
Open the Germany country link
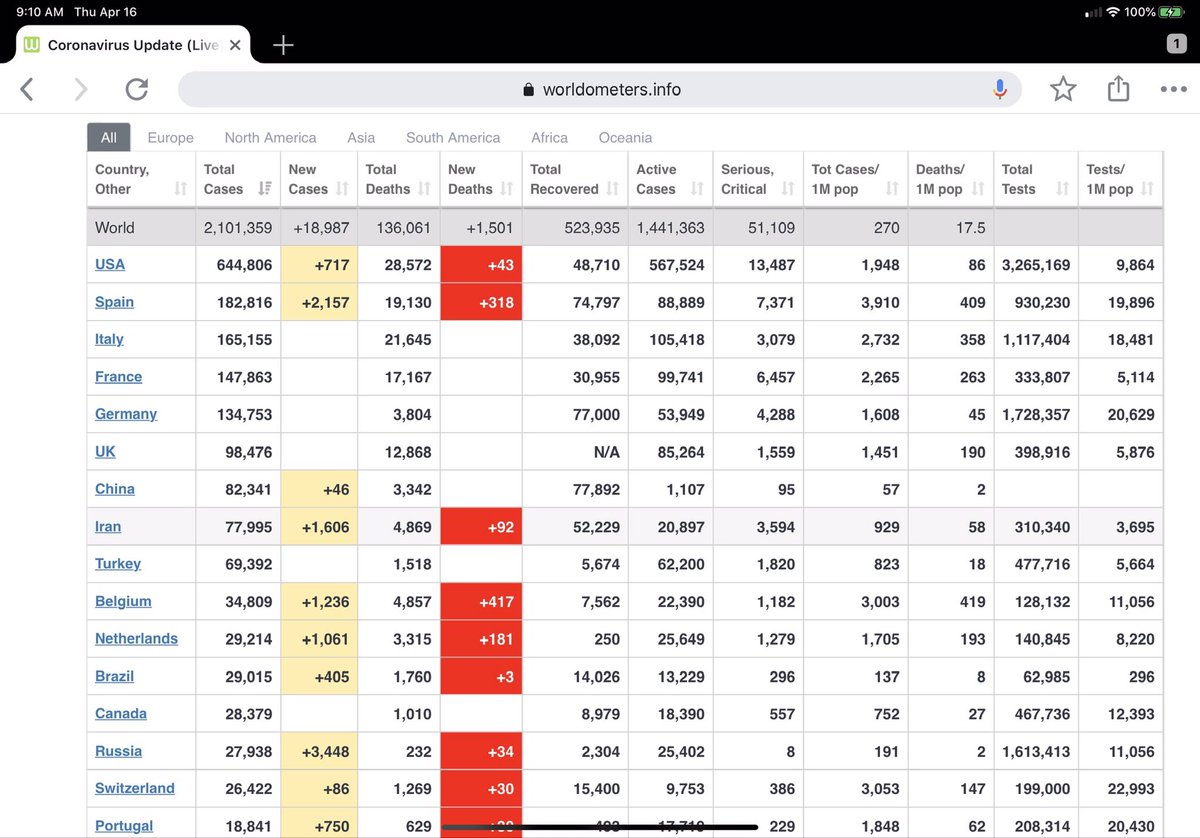[x=126, y=414]
